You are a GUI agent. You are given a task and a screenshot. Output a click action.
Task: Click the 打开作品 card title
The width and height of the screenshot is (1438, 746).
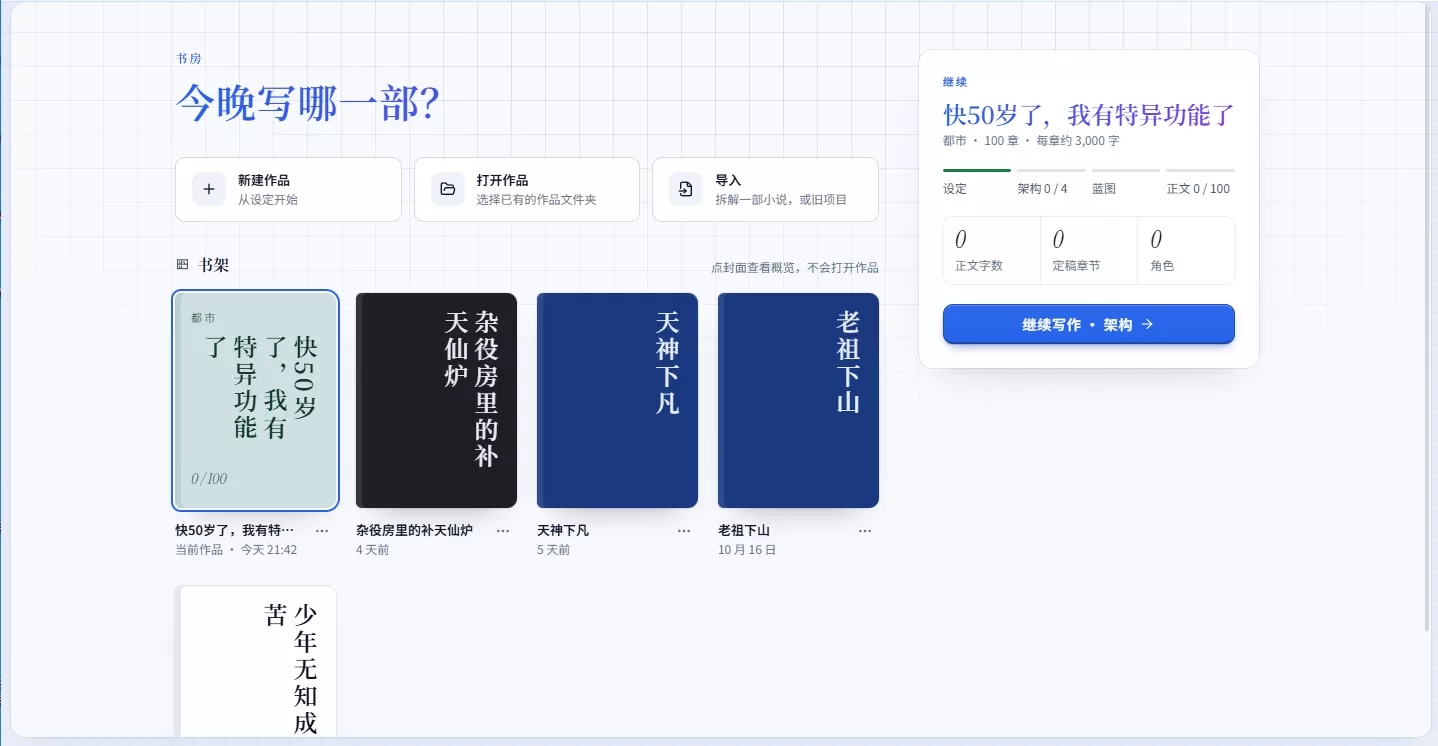503,181
